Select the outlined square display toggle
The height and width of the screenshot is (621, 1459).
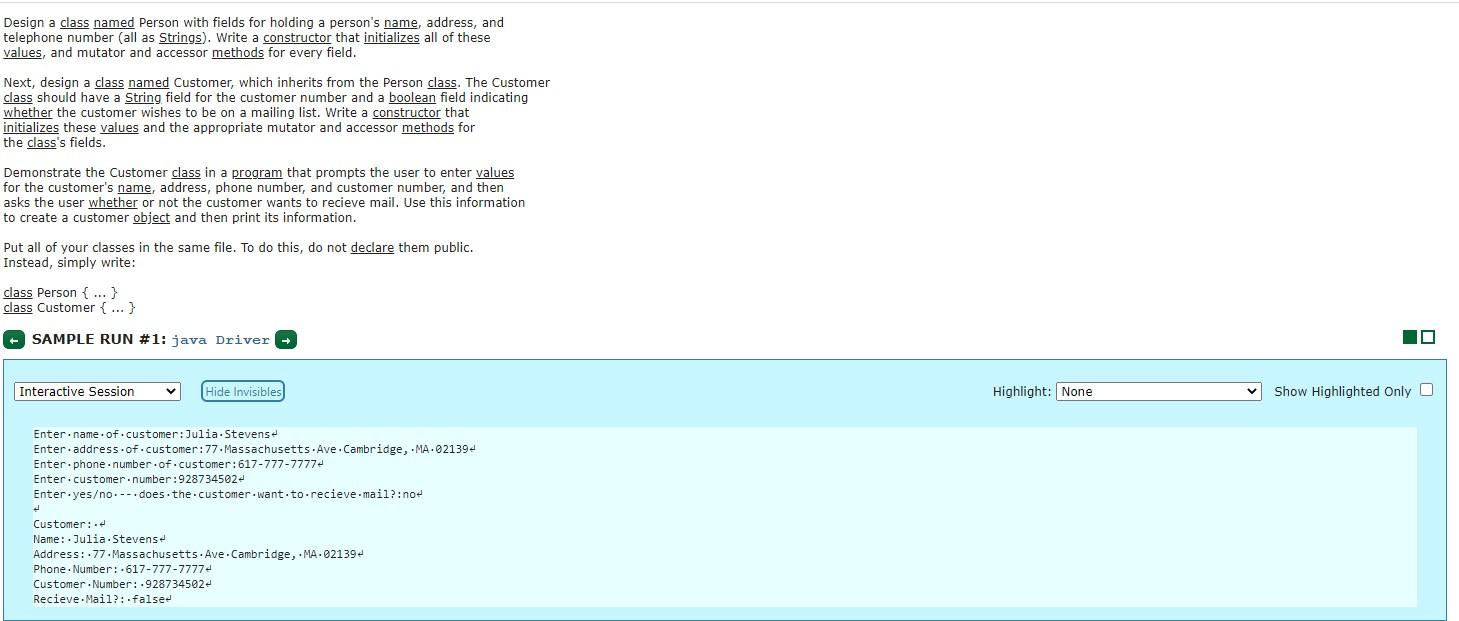(1427, 337)
